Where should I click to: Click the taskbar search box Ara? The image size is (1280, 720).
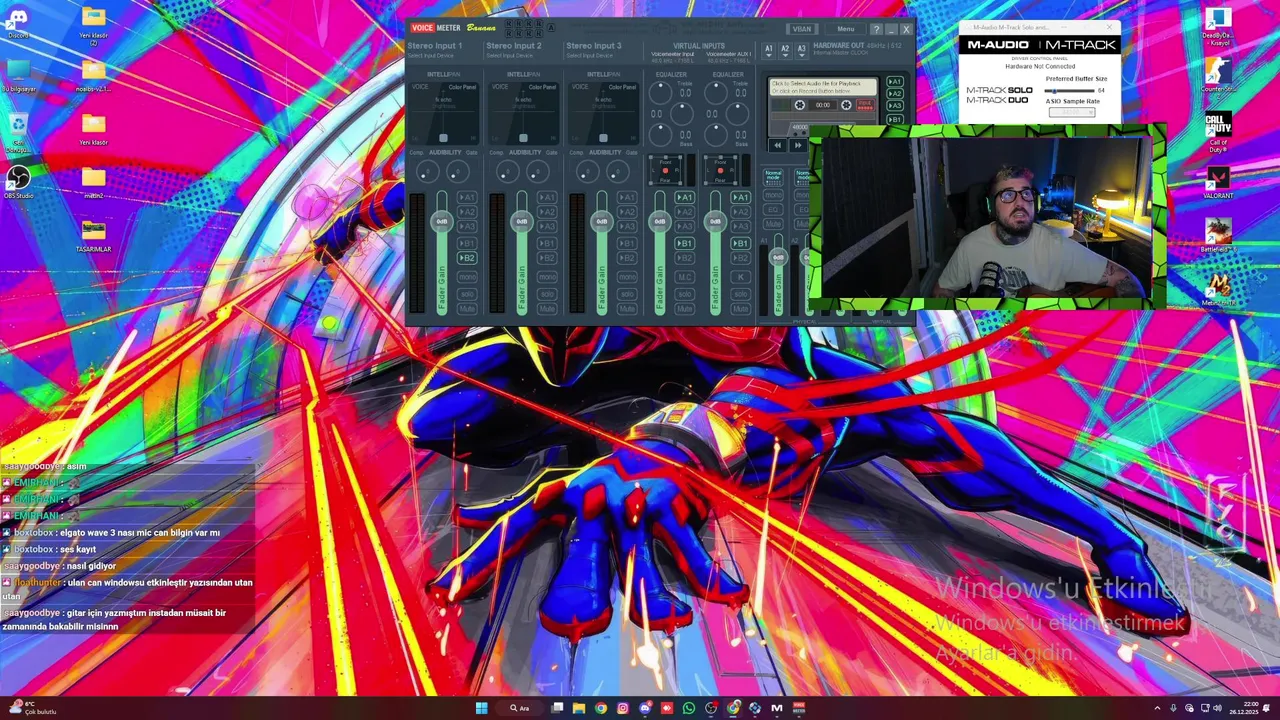(519, 708)
